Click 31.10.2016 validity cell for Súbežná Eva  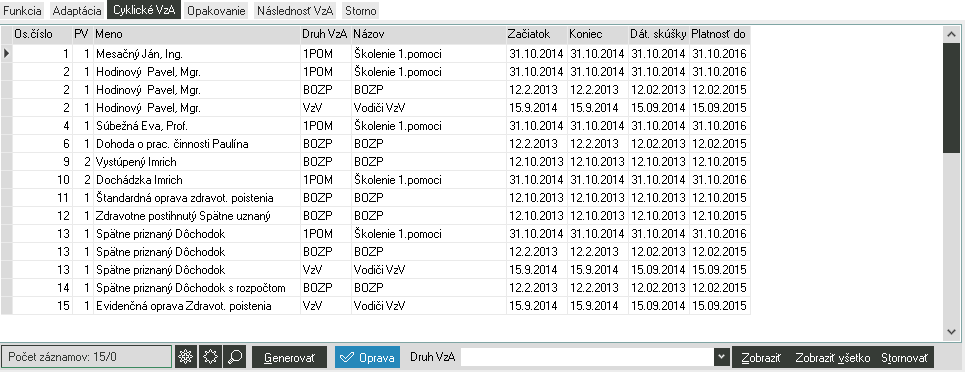719,126
